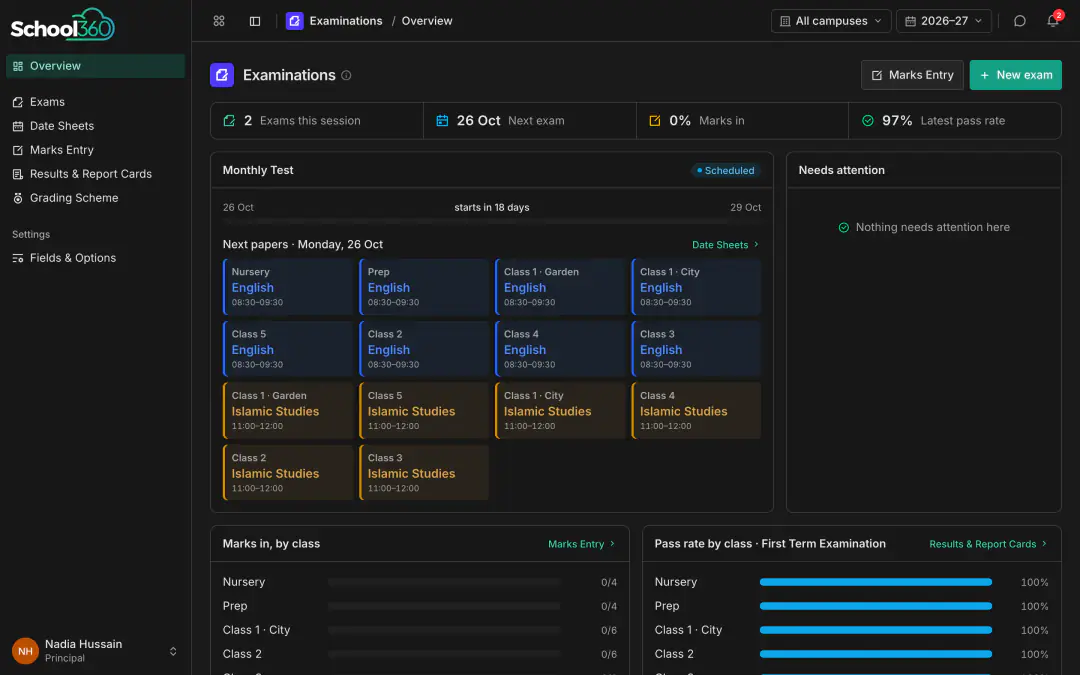
Task: Click the orange marks icon beside 0%
Action: point(655,121)
